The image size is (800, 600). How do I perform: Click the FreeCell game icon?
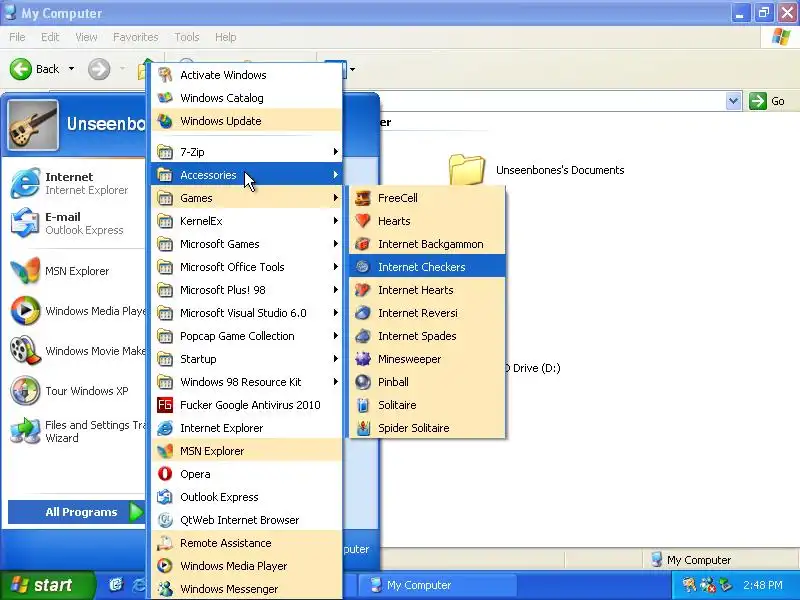coord(363,198)
